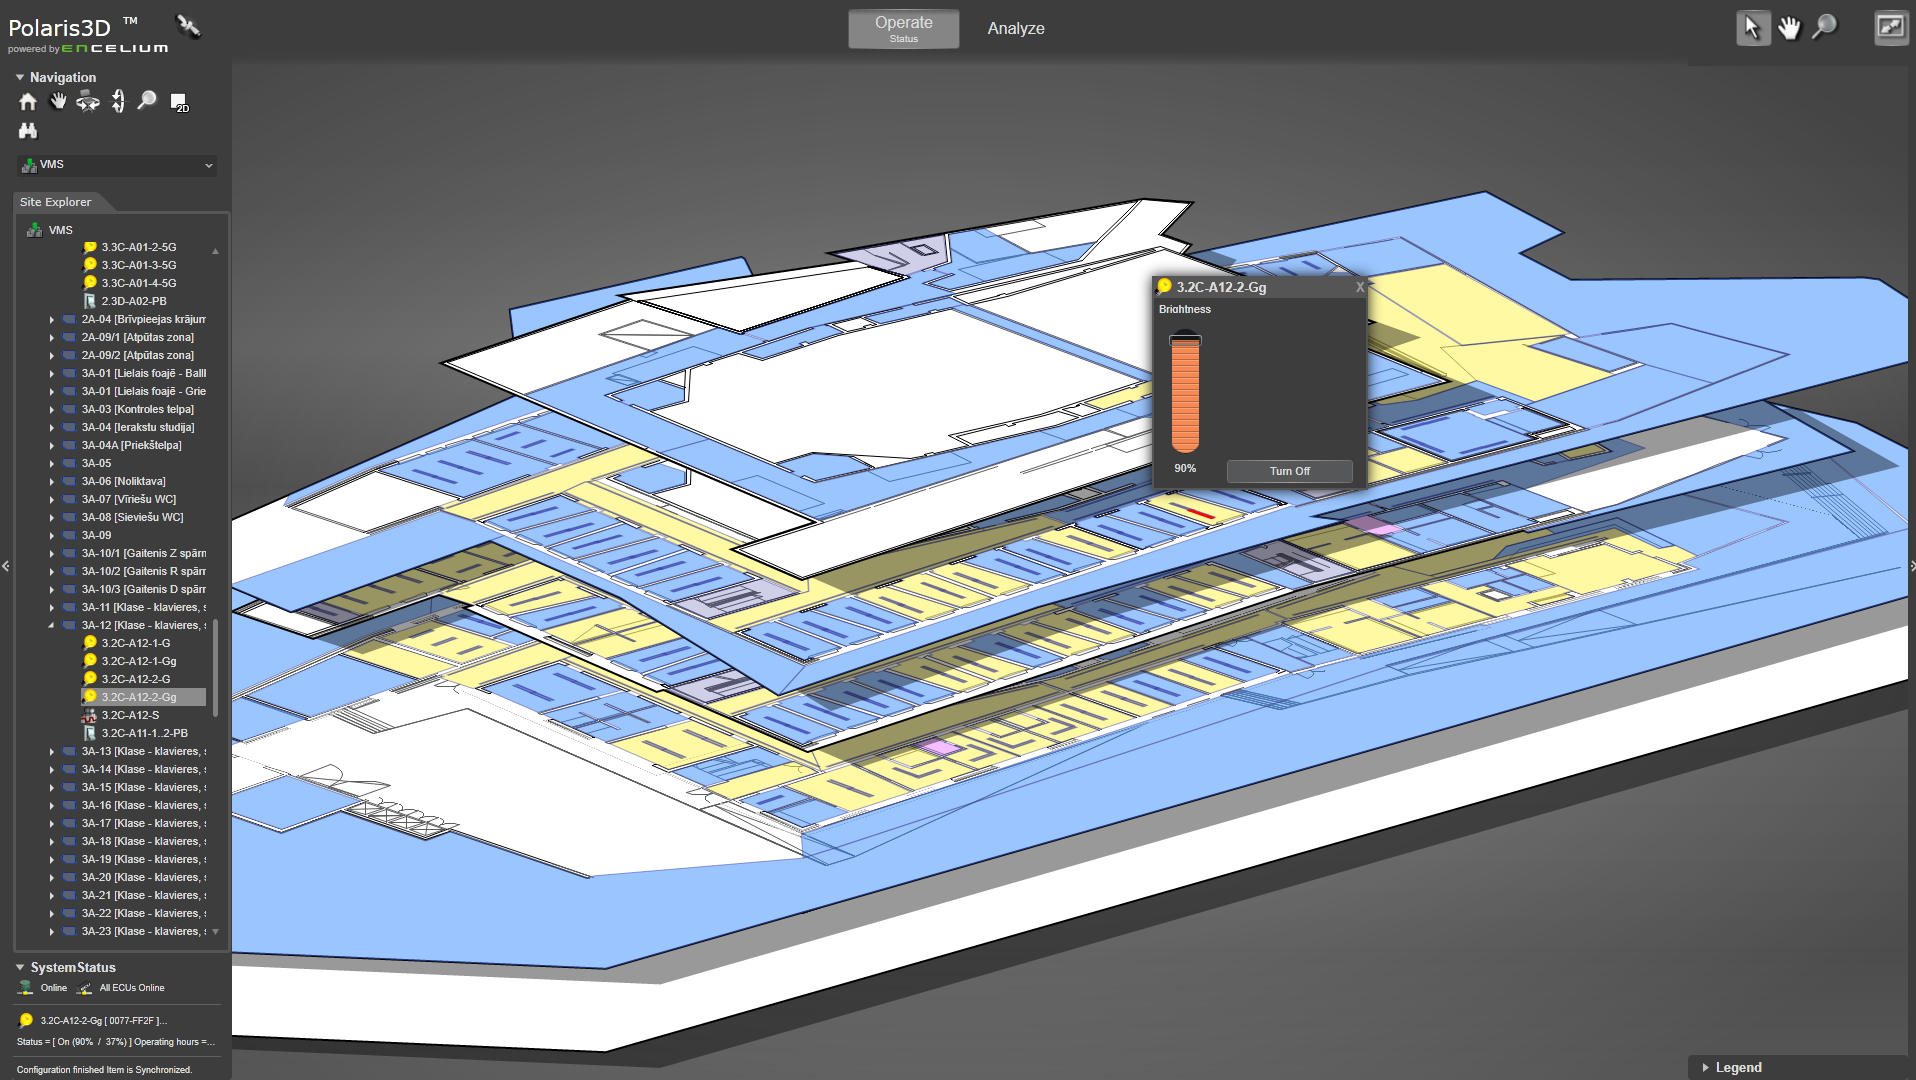This screenshot has width=1916, height=1080.
Task: Close the 3.2C-A12-2-Gg brightness popup
Action: 1359,287
